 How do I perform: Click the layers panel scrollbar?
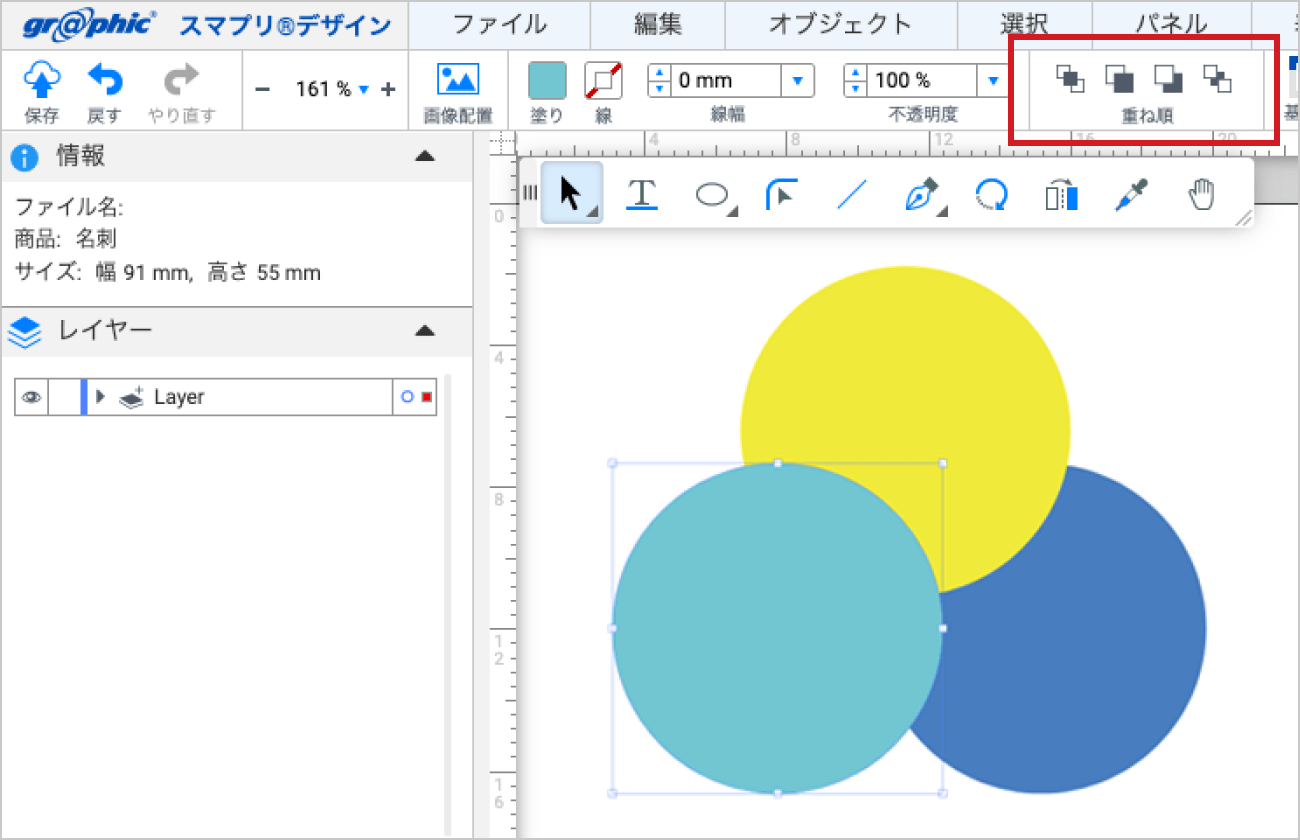tap(447, 605)
